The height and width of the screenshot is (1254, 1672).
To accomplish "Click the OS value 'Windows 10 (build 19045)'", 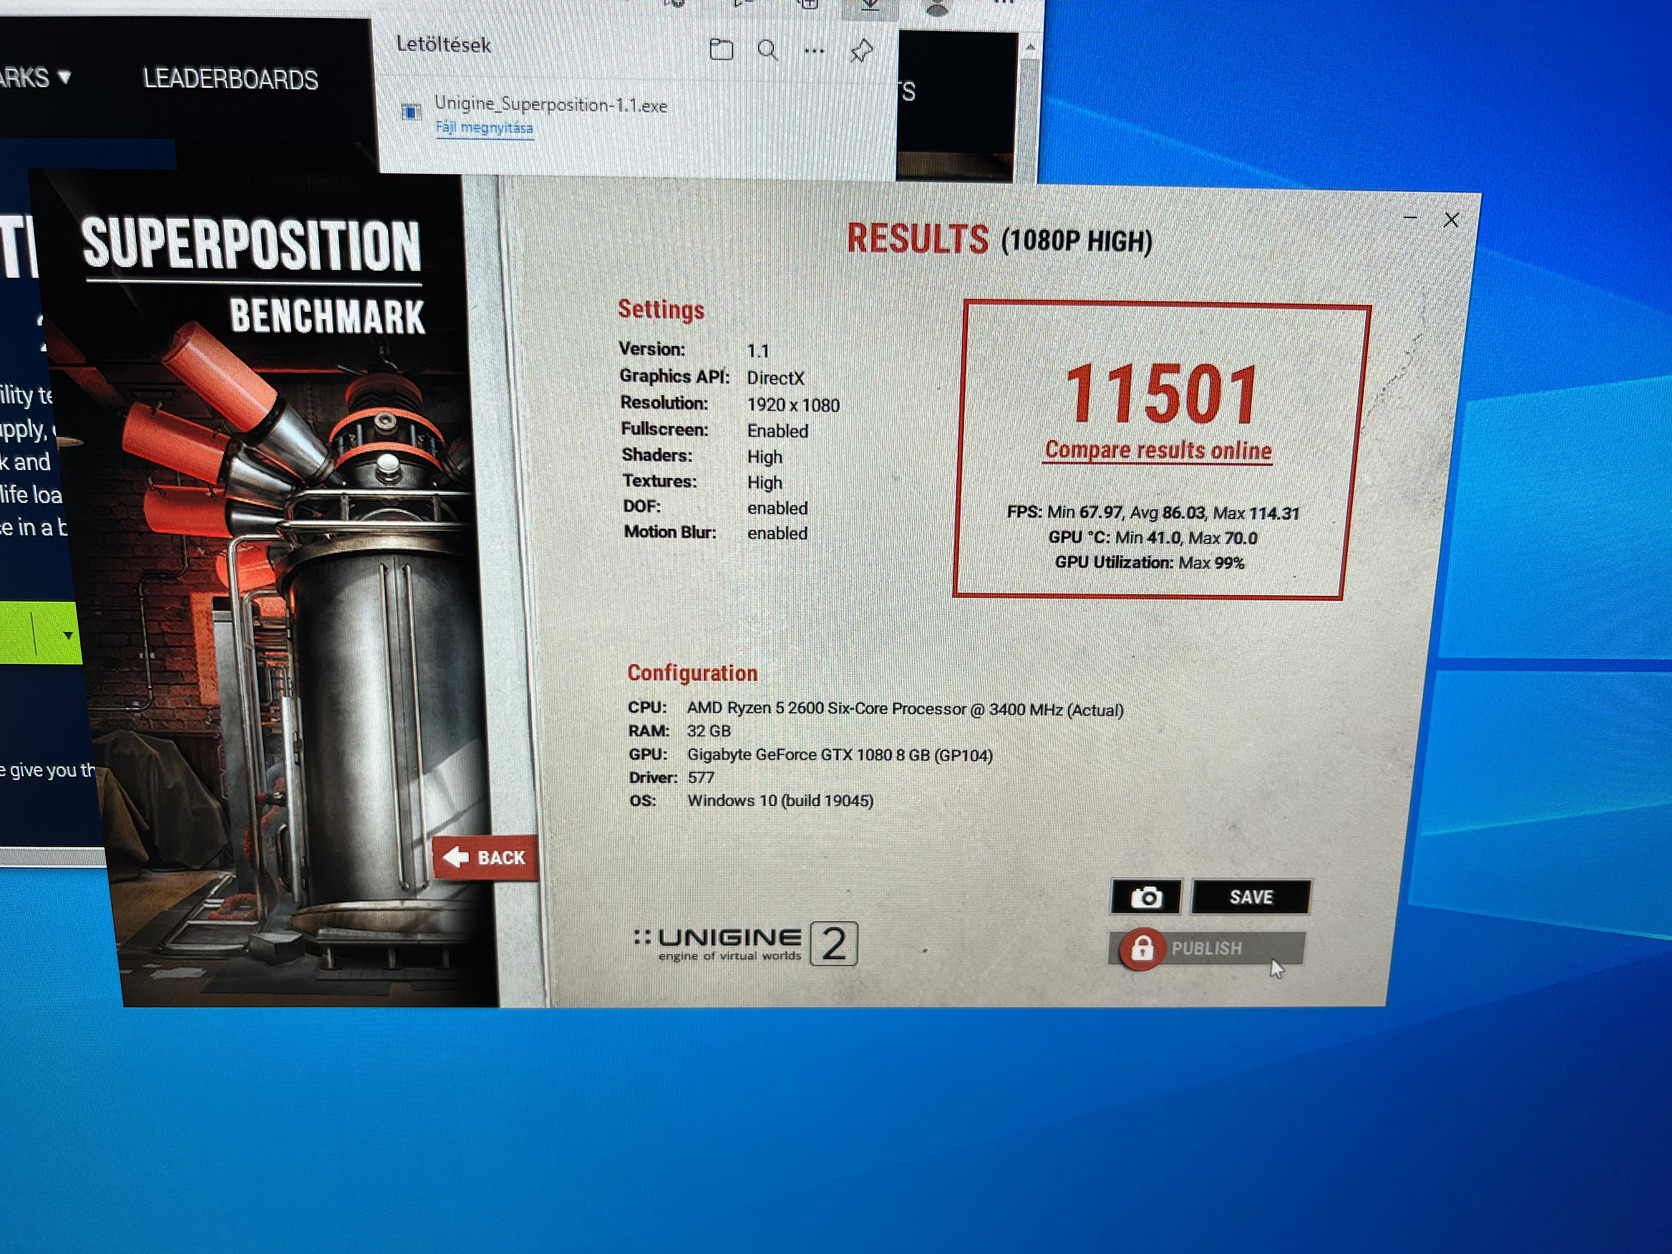I will point(780,801).
